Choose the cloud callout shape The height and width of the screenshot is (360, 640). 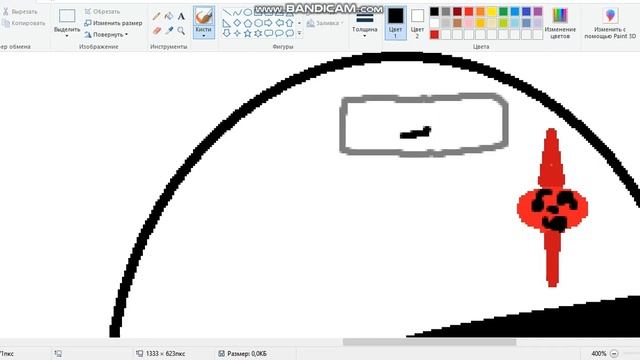point(290,33)
